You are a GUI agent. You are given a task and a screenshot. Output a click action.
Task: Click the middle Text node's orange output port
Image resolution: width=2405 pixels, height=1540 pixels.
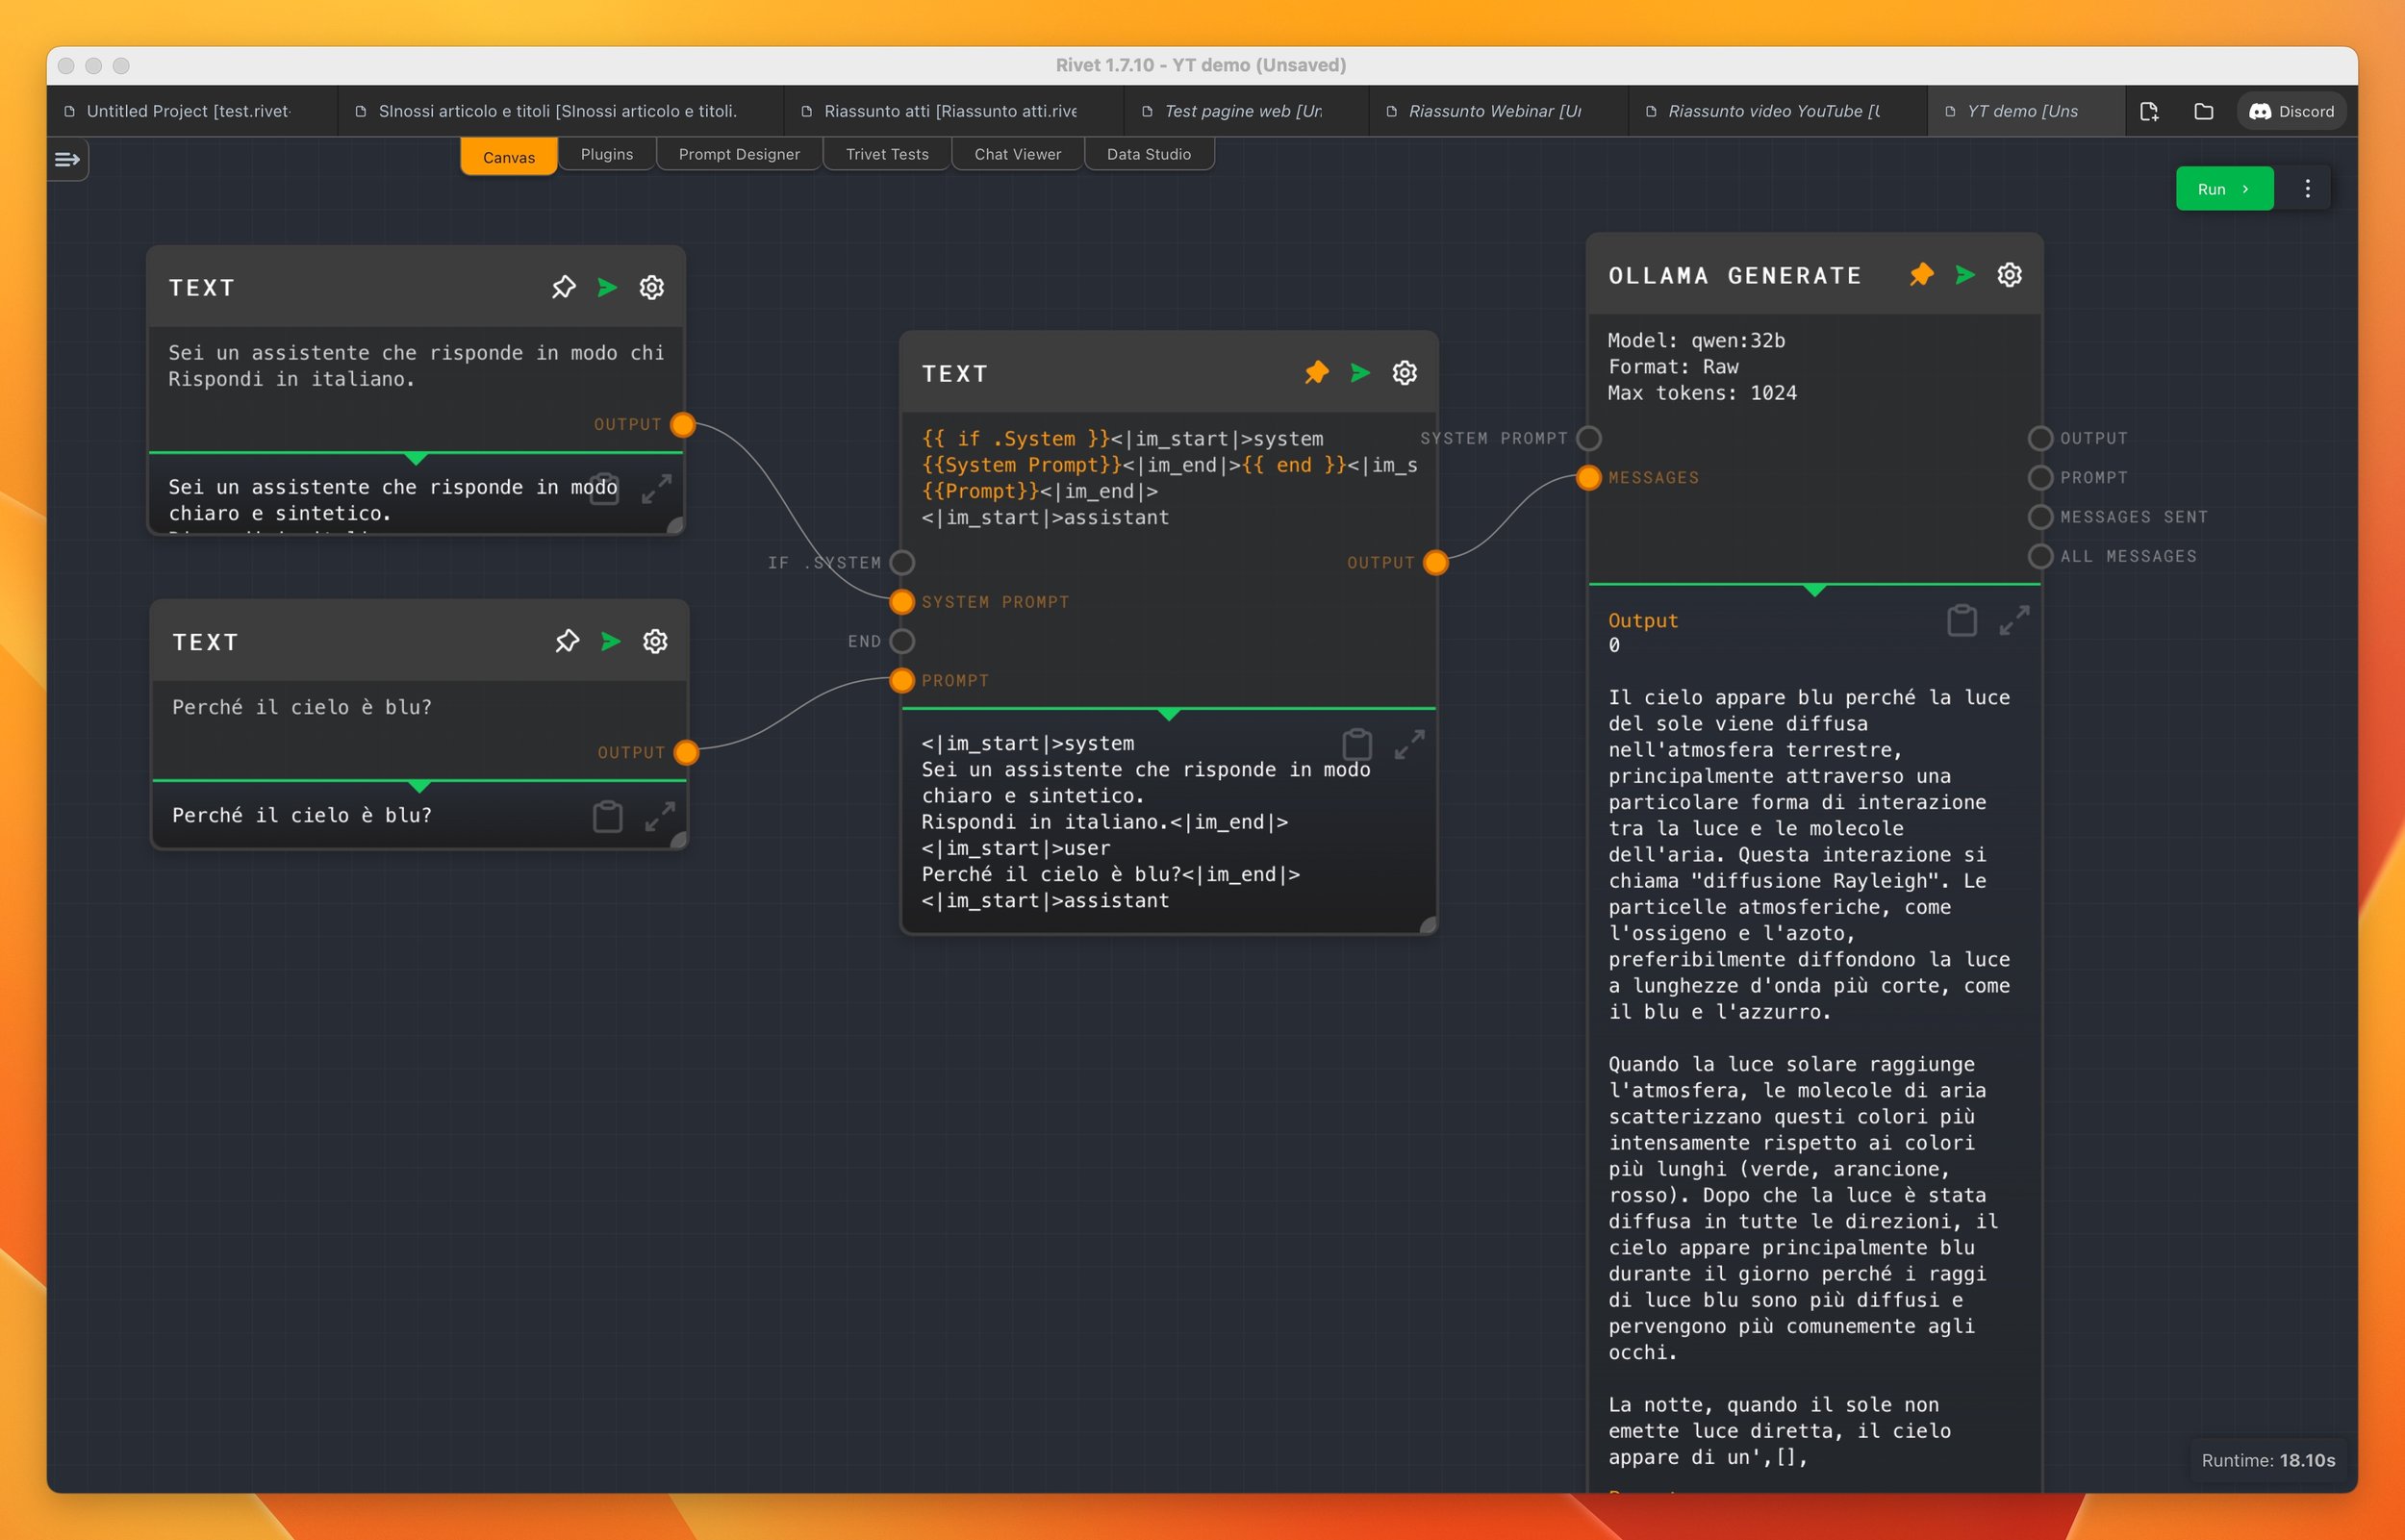click(x=1436, y=562)
